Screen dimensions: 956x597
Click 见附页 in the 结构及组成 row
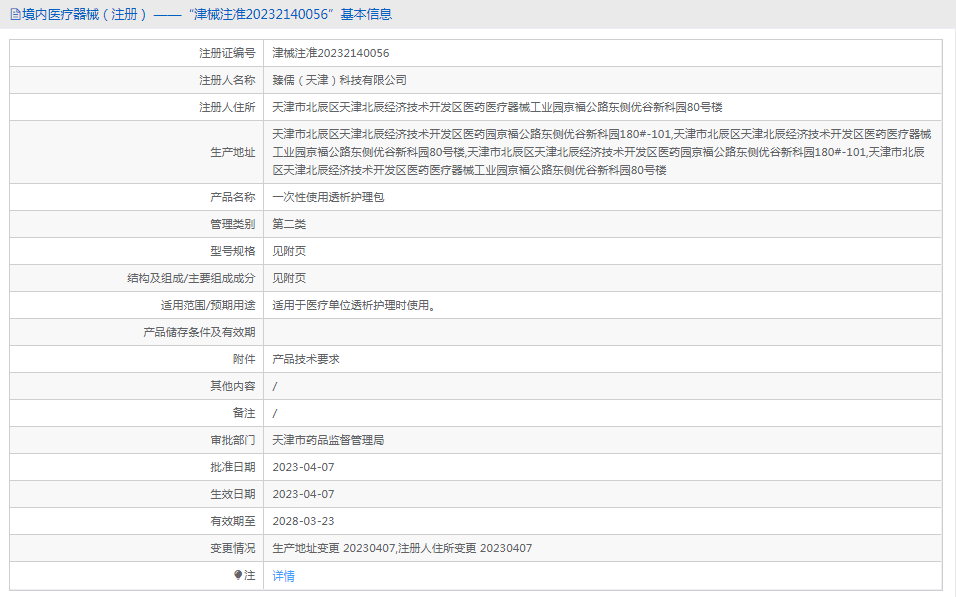[x=289, y=278]
